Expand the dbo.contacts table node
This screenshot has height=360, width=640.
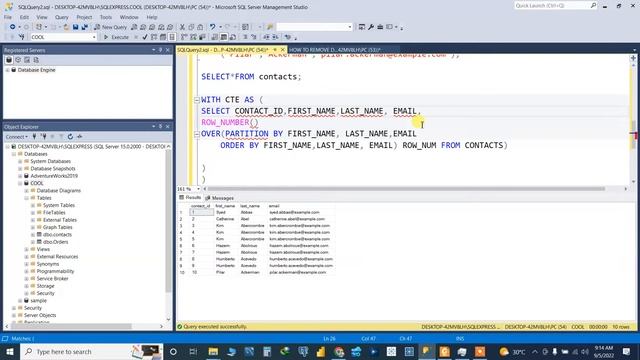point(33,235)
